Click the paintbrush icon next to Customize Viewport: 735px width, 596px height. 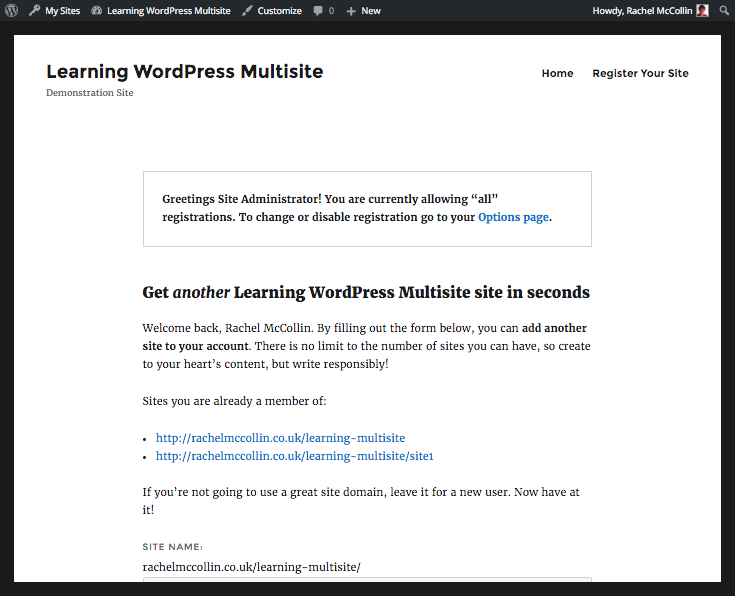pos(247,11)
